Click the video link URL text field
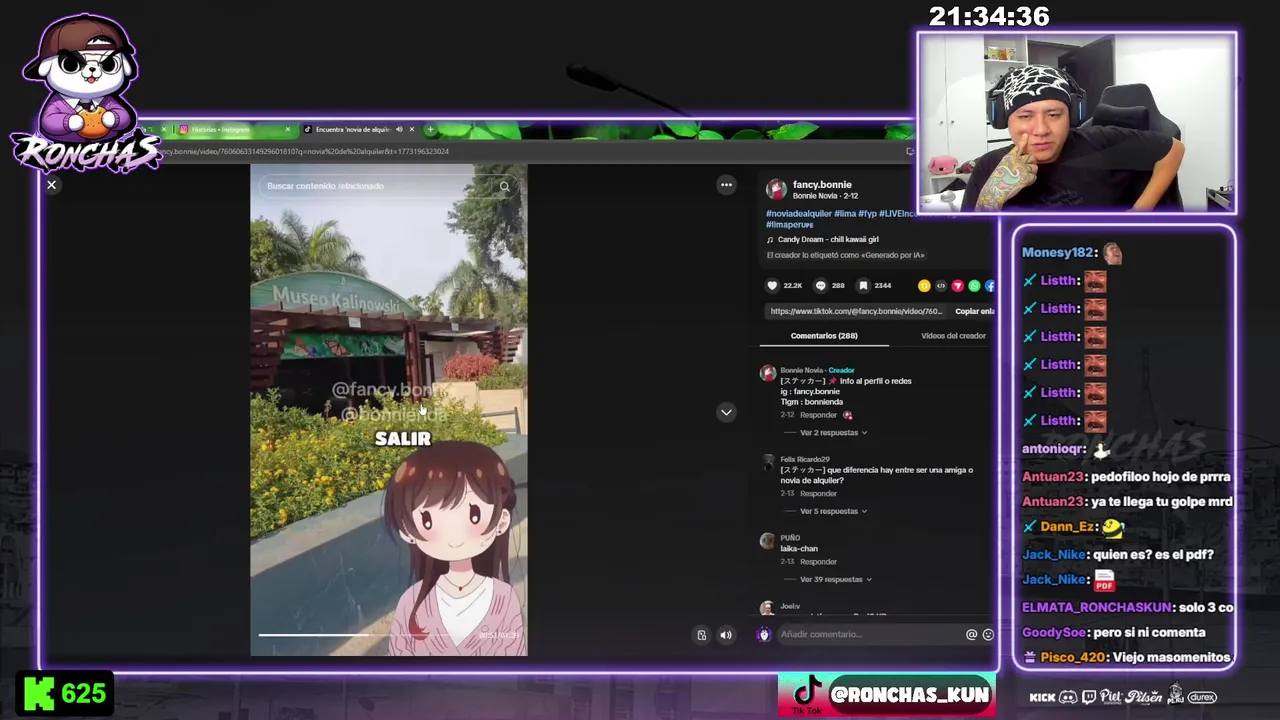This screenshot has width=1280, height=720. (x=856, y=311)
